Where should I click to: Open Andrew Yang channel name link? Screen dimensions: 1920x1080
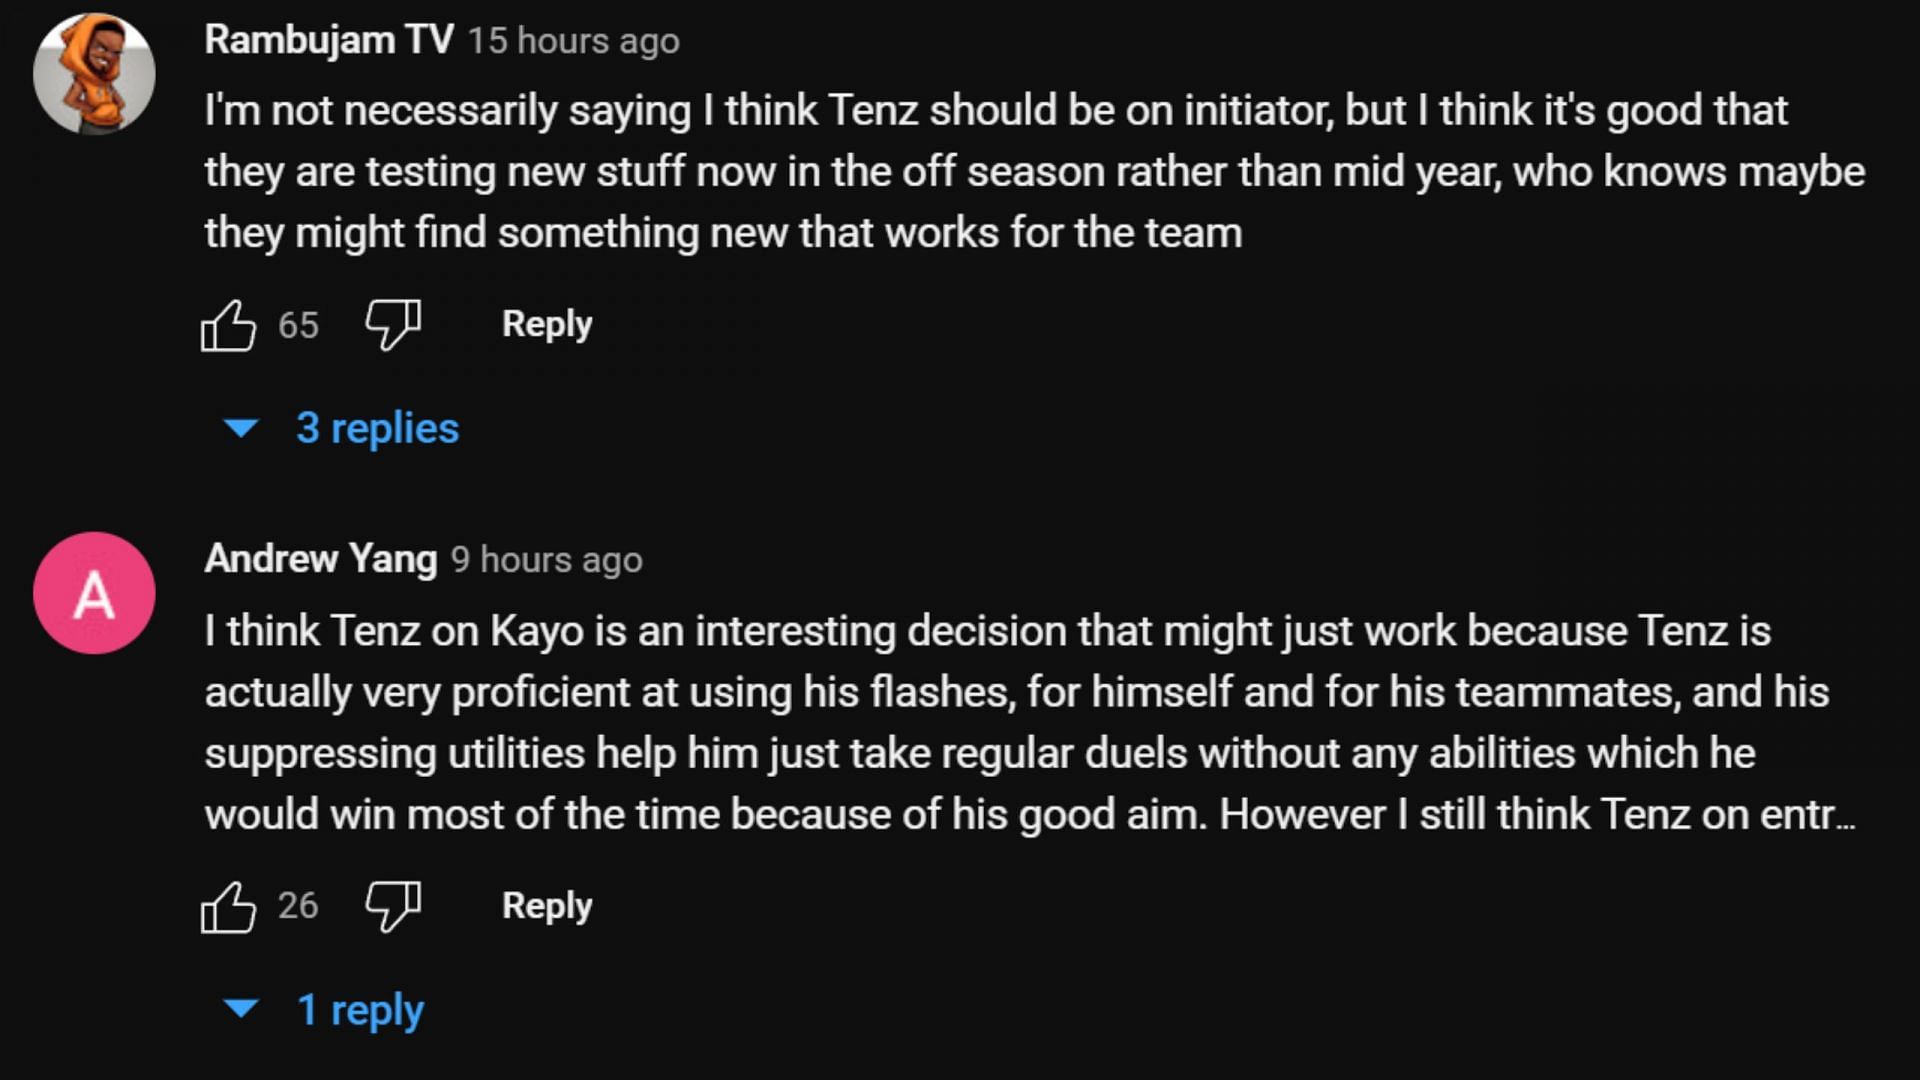[x=321, y=559]
